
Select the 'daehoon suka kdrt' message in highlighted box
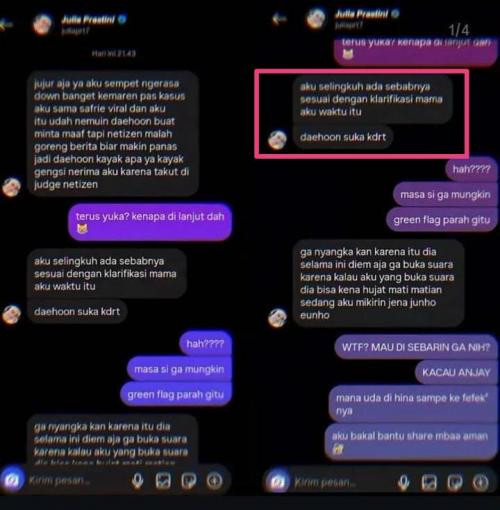[x=343, y=137]
